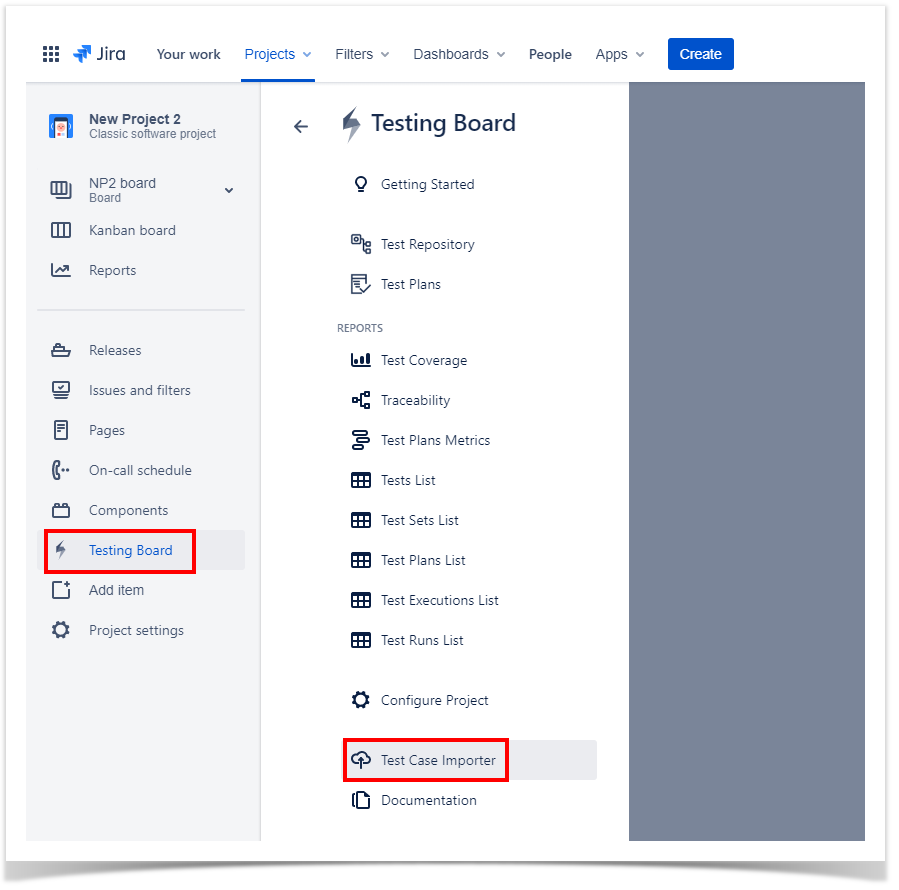The width and height of the screenshot is (899, 890).
Task: Select the Apps menu label
Action: (x=611, y=54)
